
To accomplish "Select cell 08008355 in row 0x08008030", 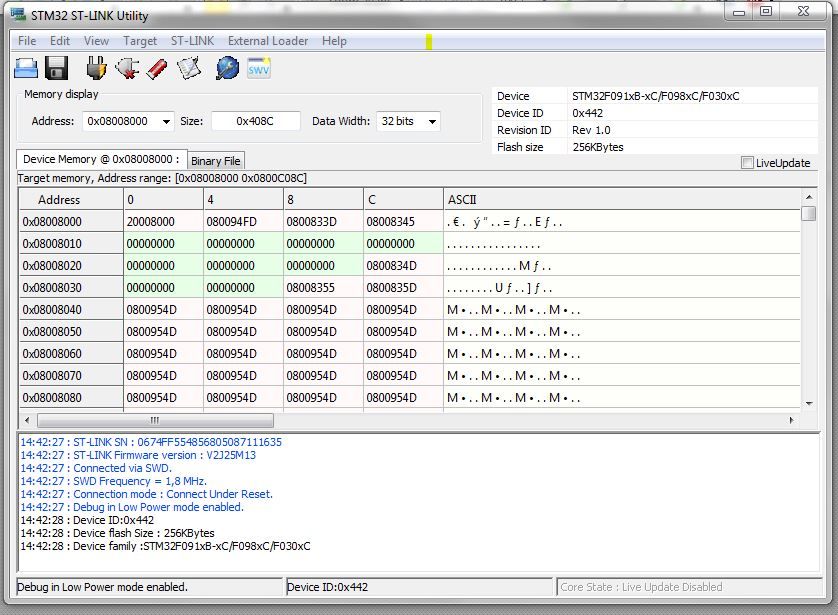I will pyautogui.click(x=323, y=287).
